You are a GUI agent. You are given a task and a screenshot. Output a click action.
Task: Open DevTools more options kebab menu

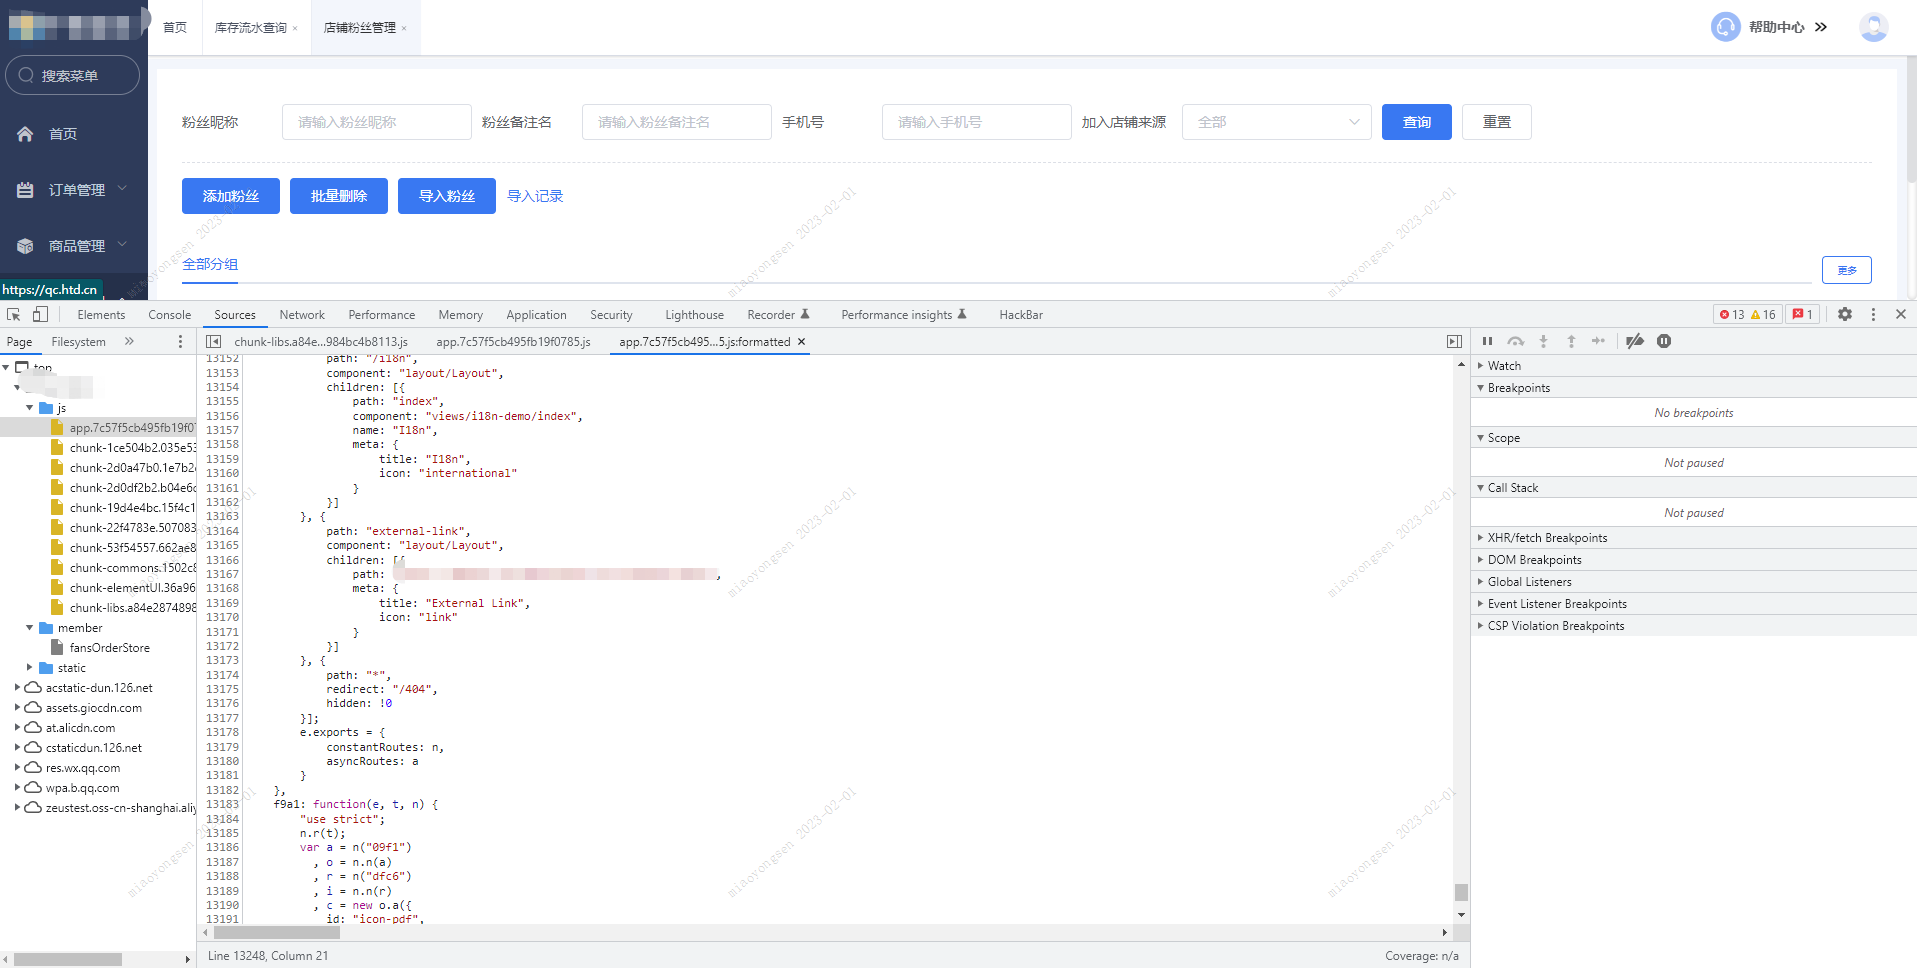coord(1873,314)
